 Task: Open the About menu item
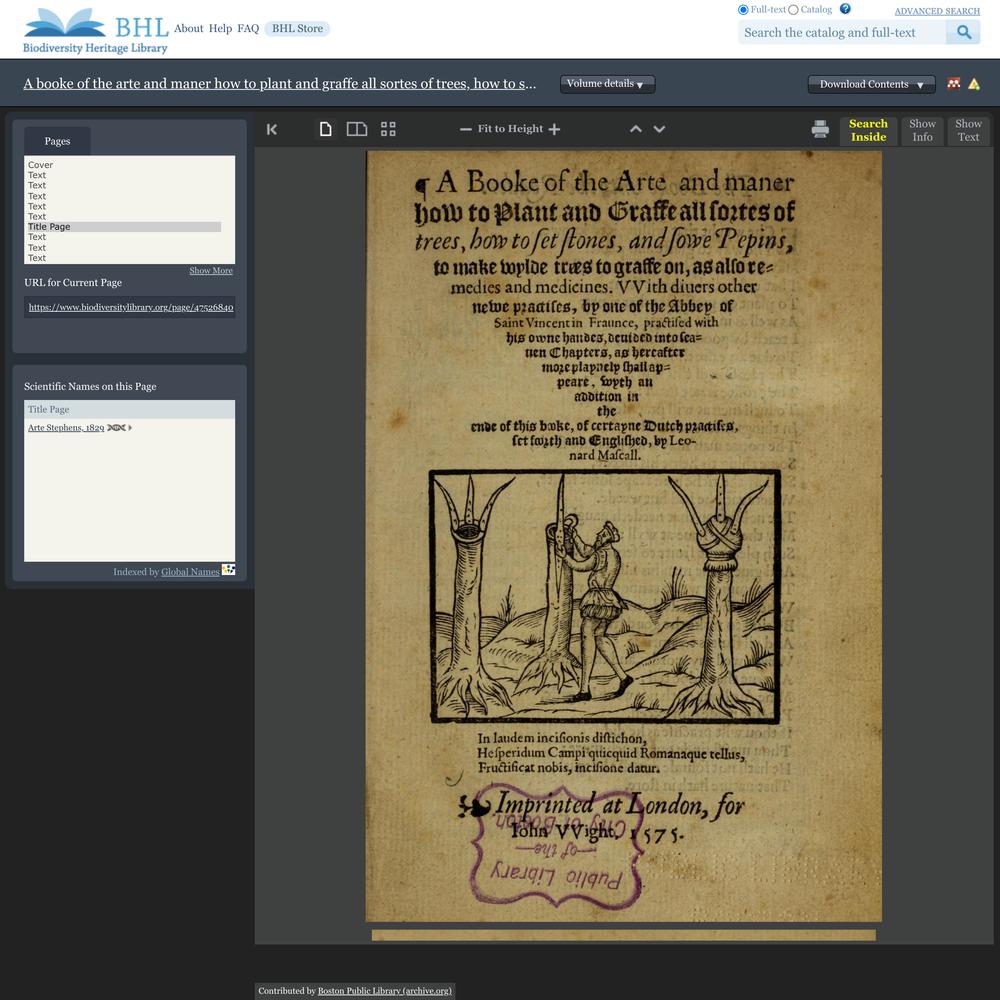(189, 28)
